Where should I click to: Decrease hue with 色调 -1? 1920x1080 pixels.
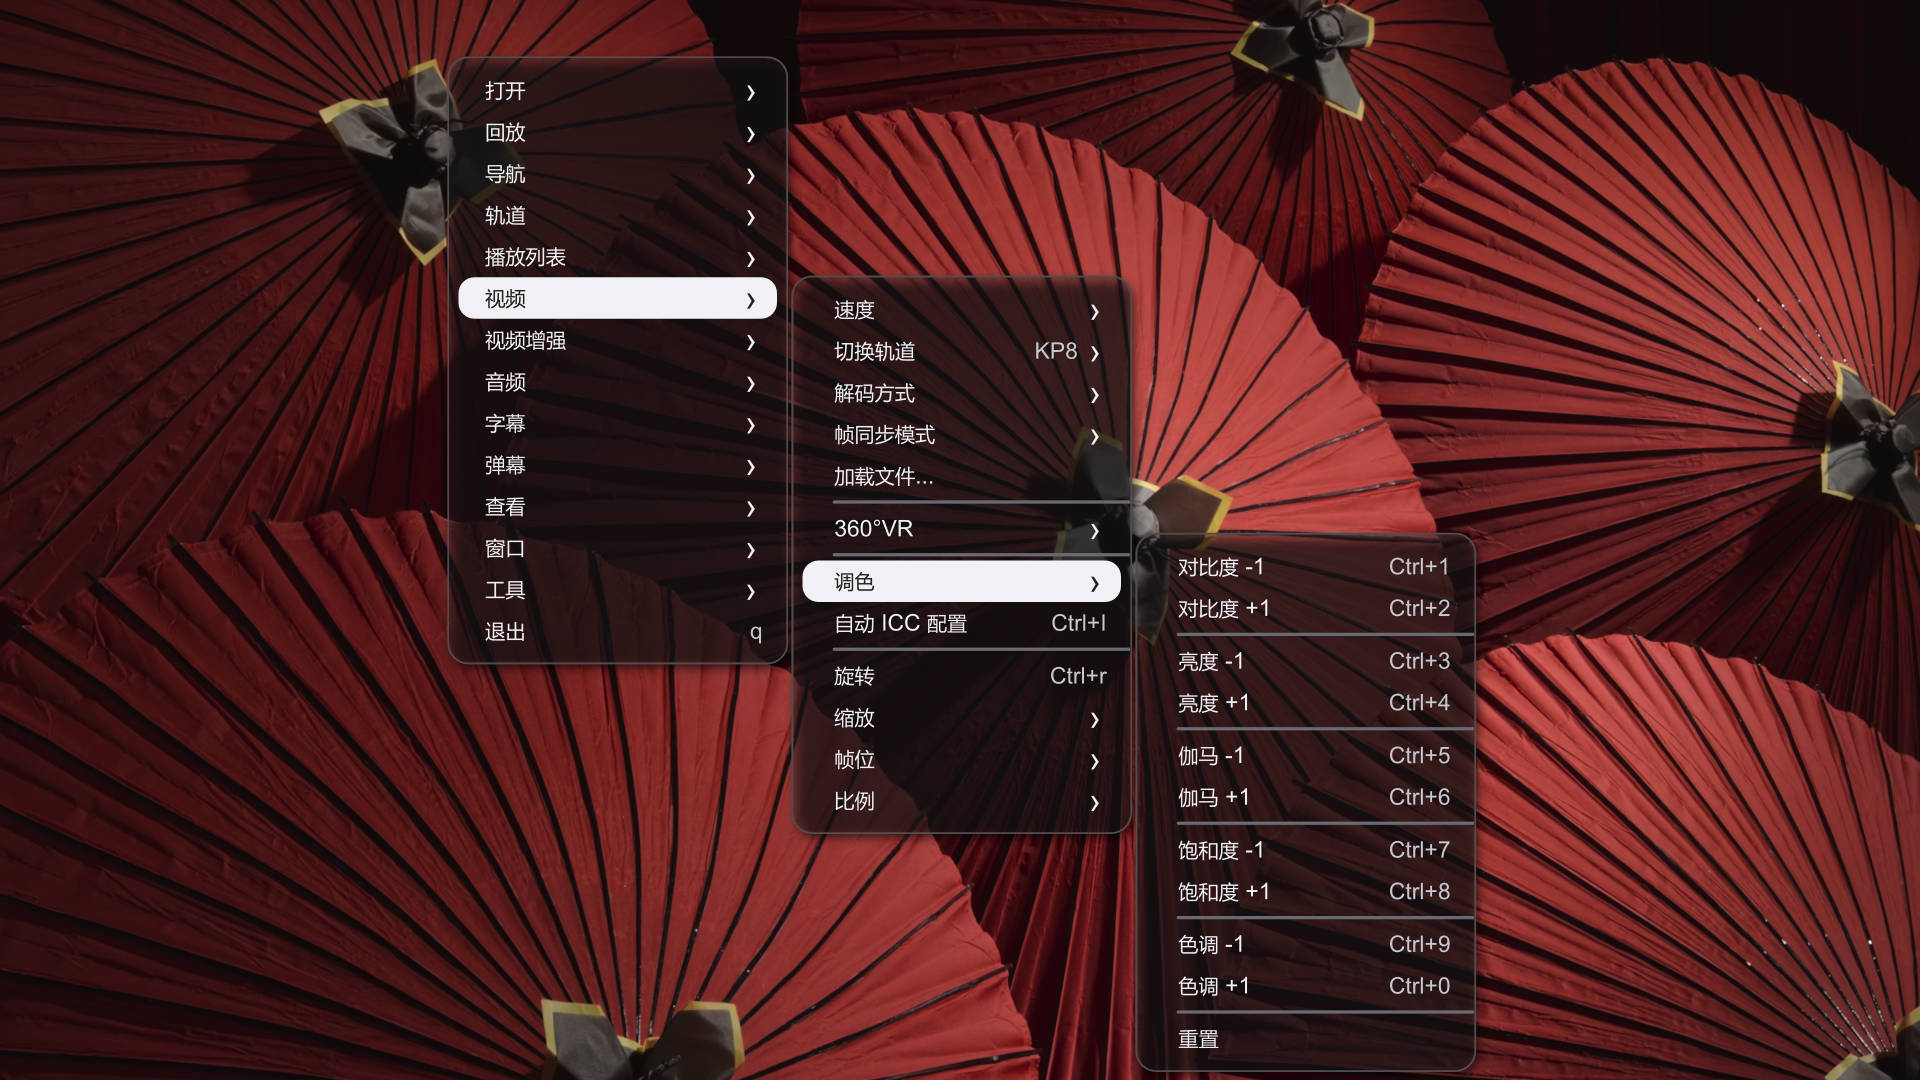click(x=1305, y=945)
